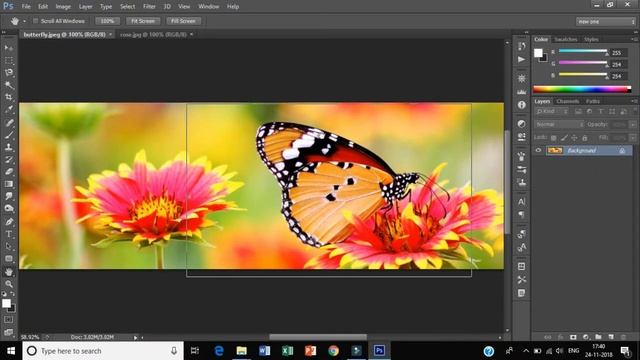This screenshot has height=360, width=640.
Task: Open the Color panel flyout menu
Action: pyautogui.click(x=634, y=39)
